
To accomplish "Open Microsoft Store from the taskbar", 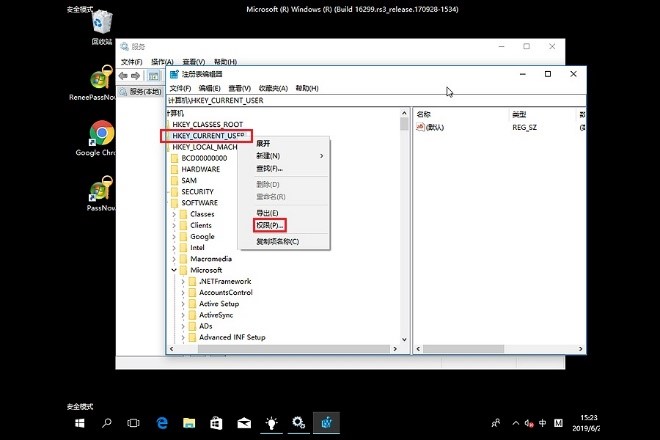I will [x=216, y=423].
